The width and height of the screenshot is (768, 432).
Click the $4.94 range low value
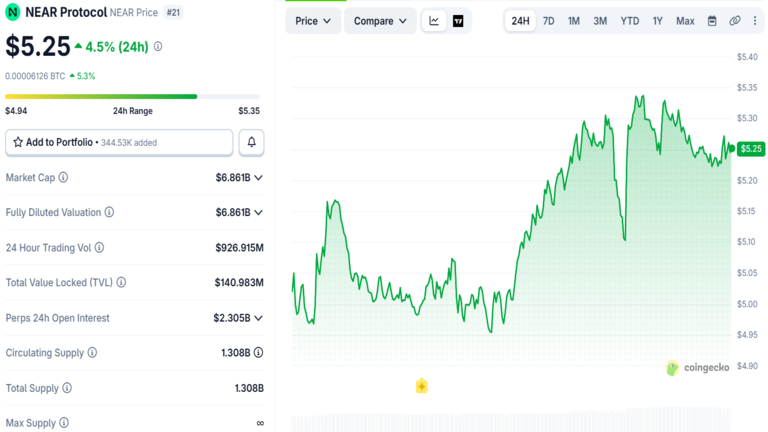(16, 111)
